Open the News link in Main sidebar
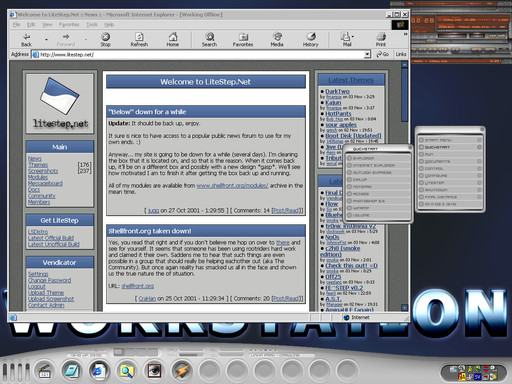Image resolution: width=512 pixels, height=384 pixels. (x=35, y=159)
